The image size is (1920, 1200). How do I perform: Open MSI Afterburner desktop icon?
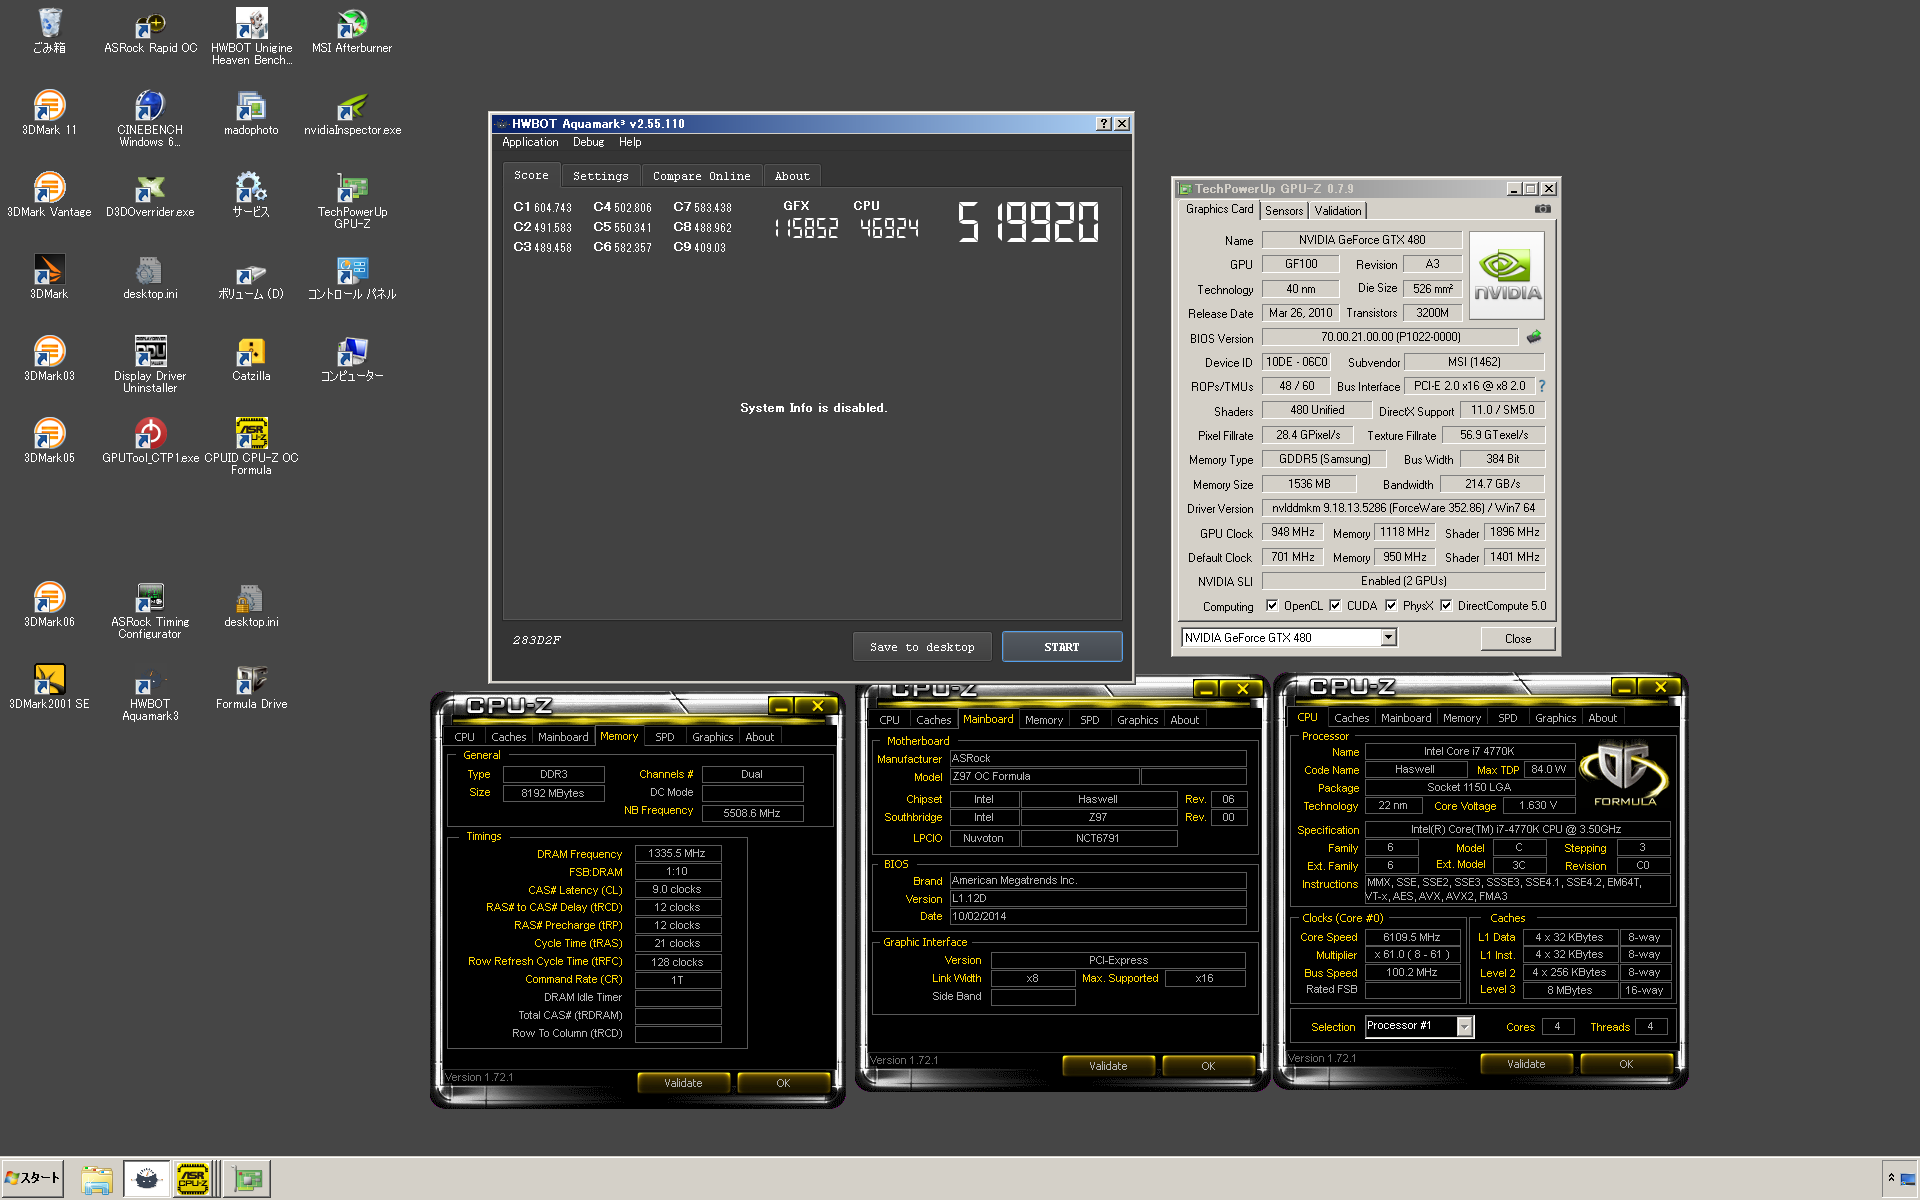pyautogui.click(x=352, y=30)
